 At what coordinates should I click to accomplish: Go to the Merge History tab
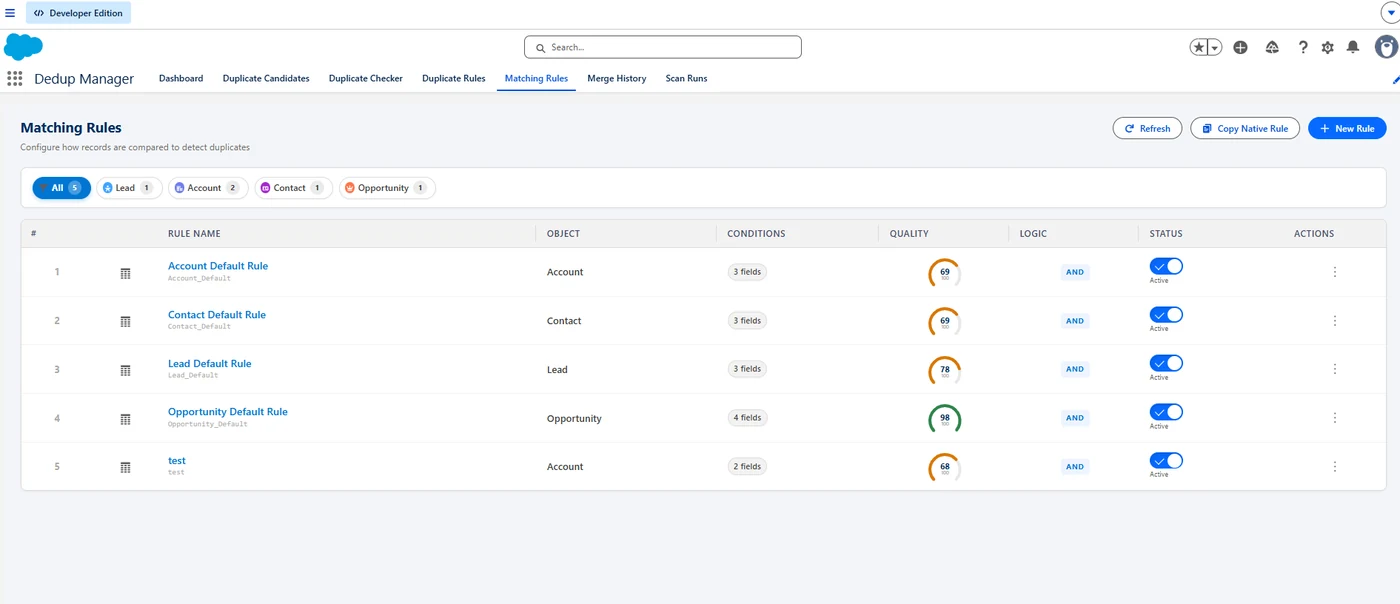[x=617, y=78]
